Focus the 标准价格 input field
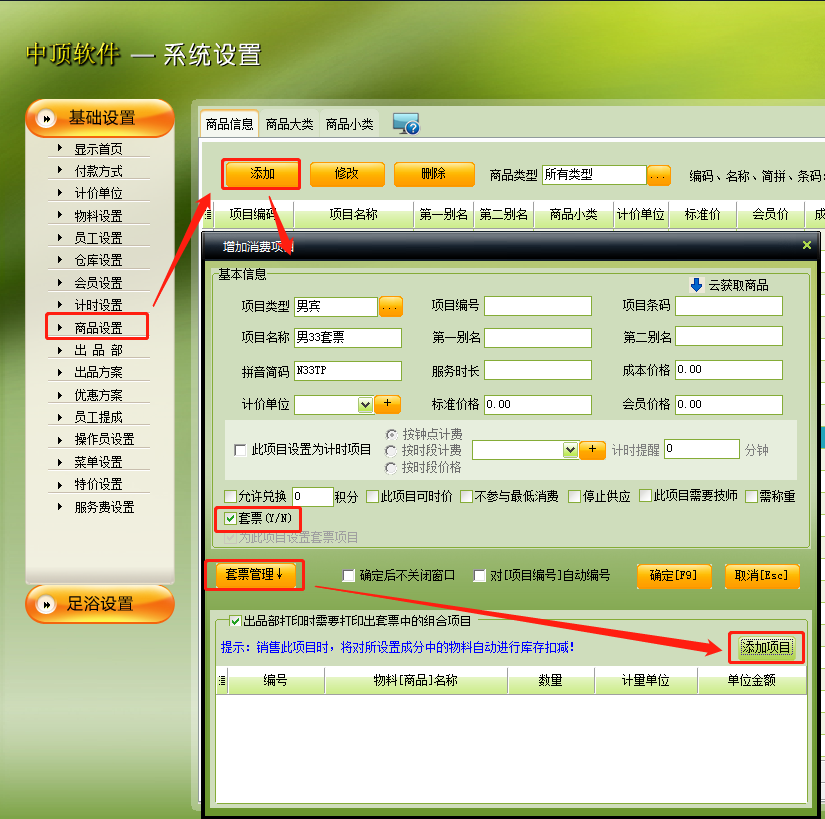The width and height of the screenshot is (825, 819). (x=538, y=405)
